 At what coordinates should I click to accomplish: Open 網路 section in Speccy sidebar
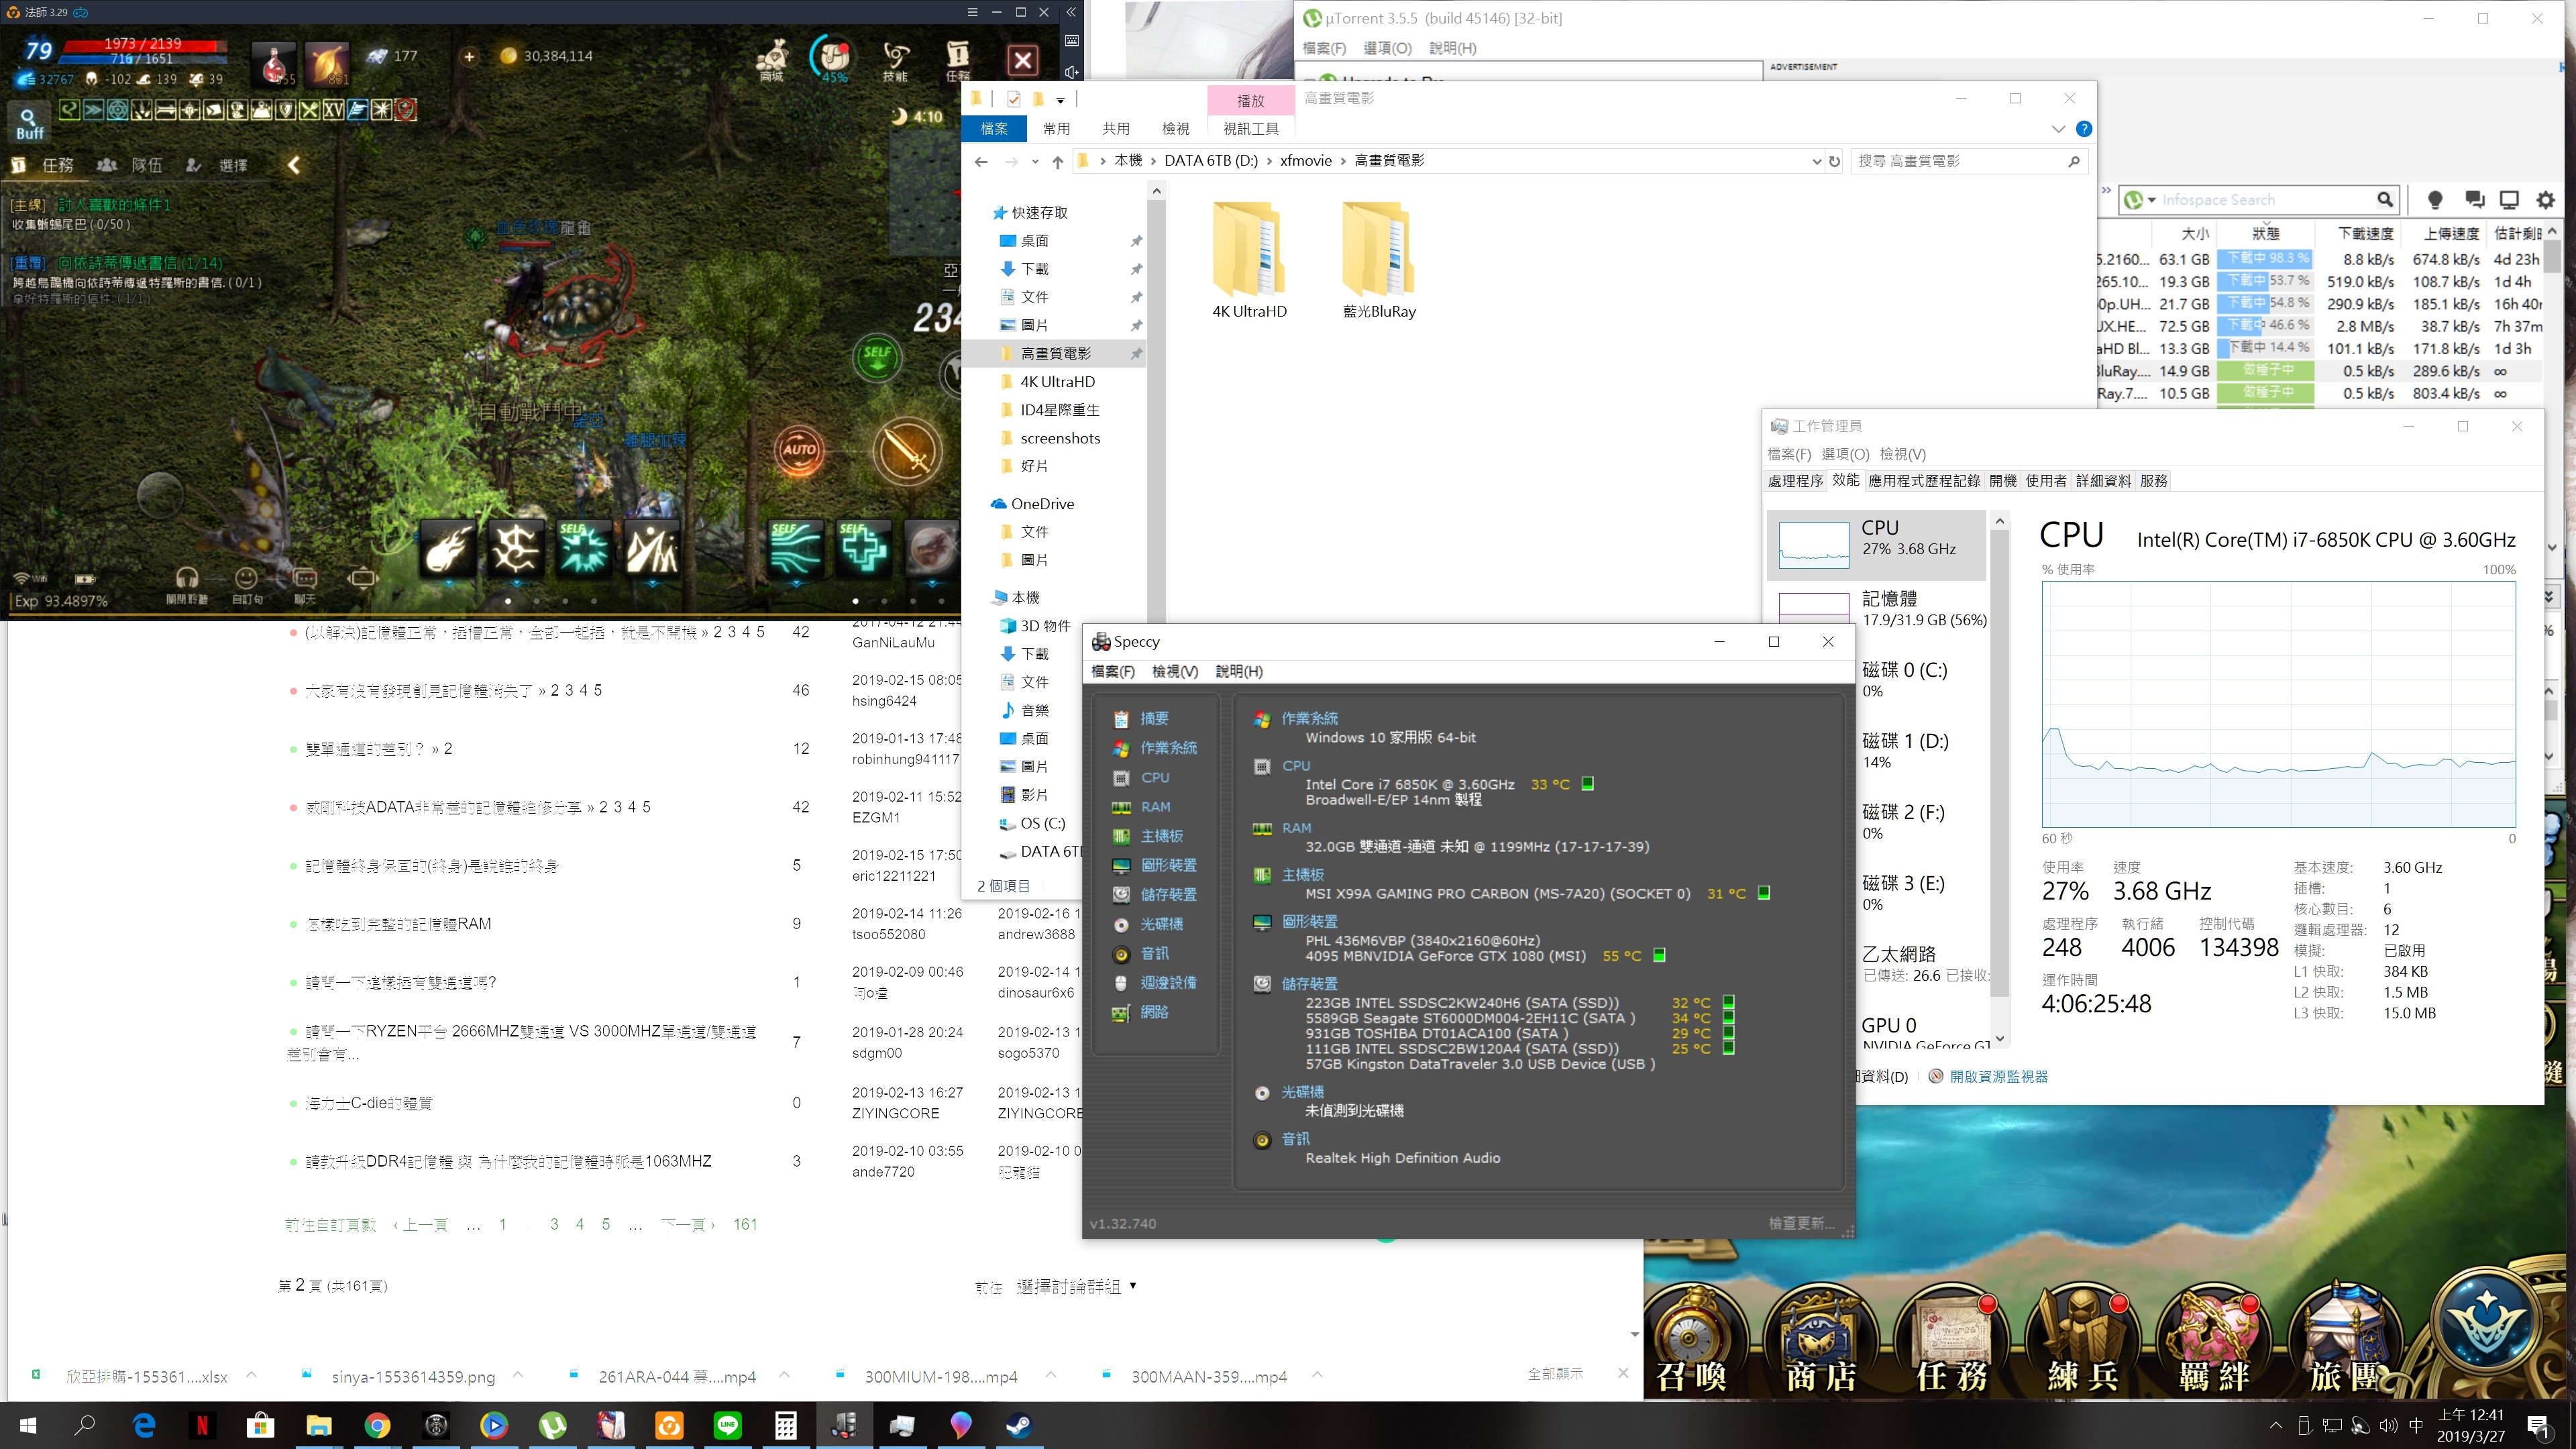click(1154, 1012)
